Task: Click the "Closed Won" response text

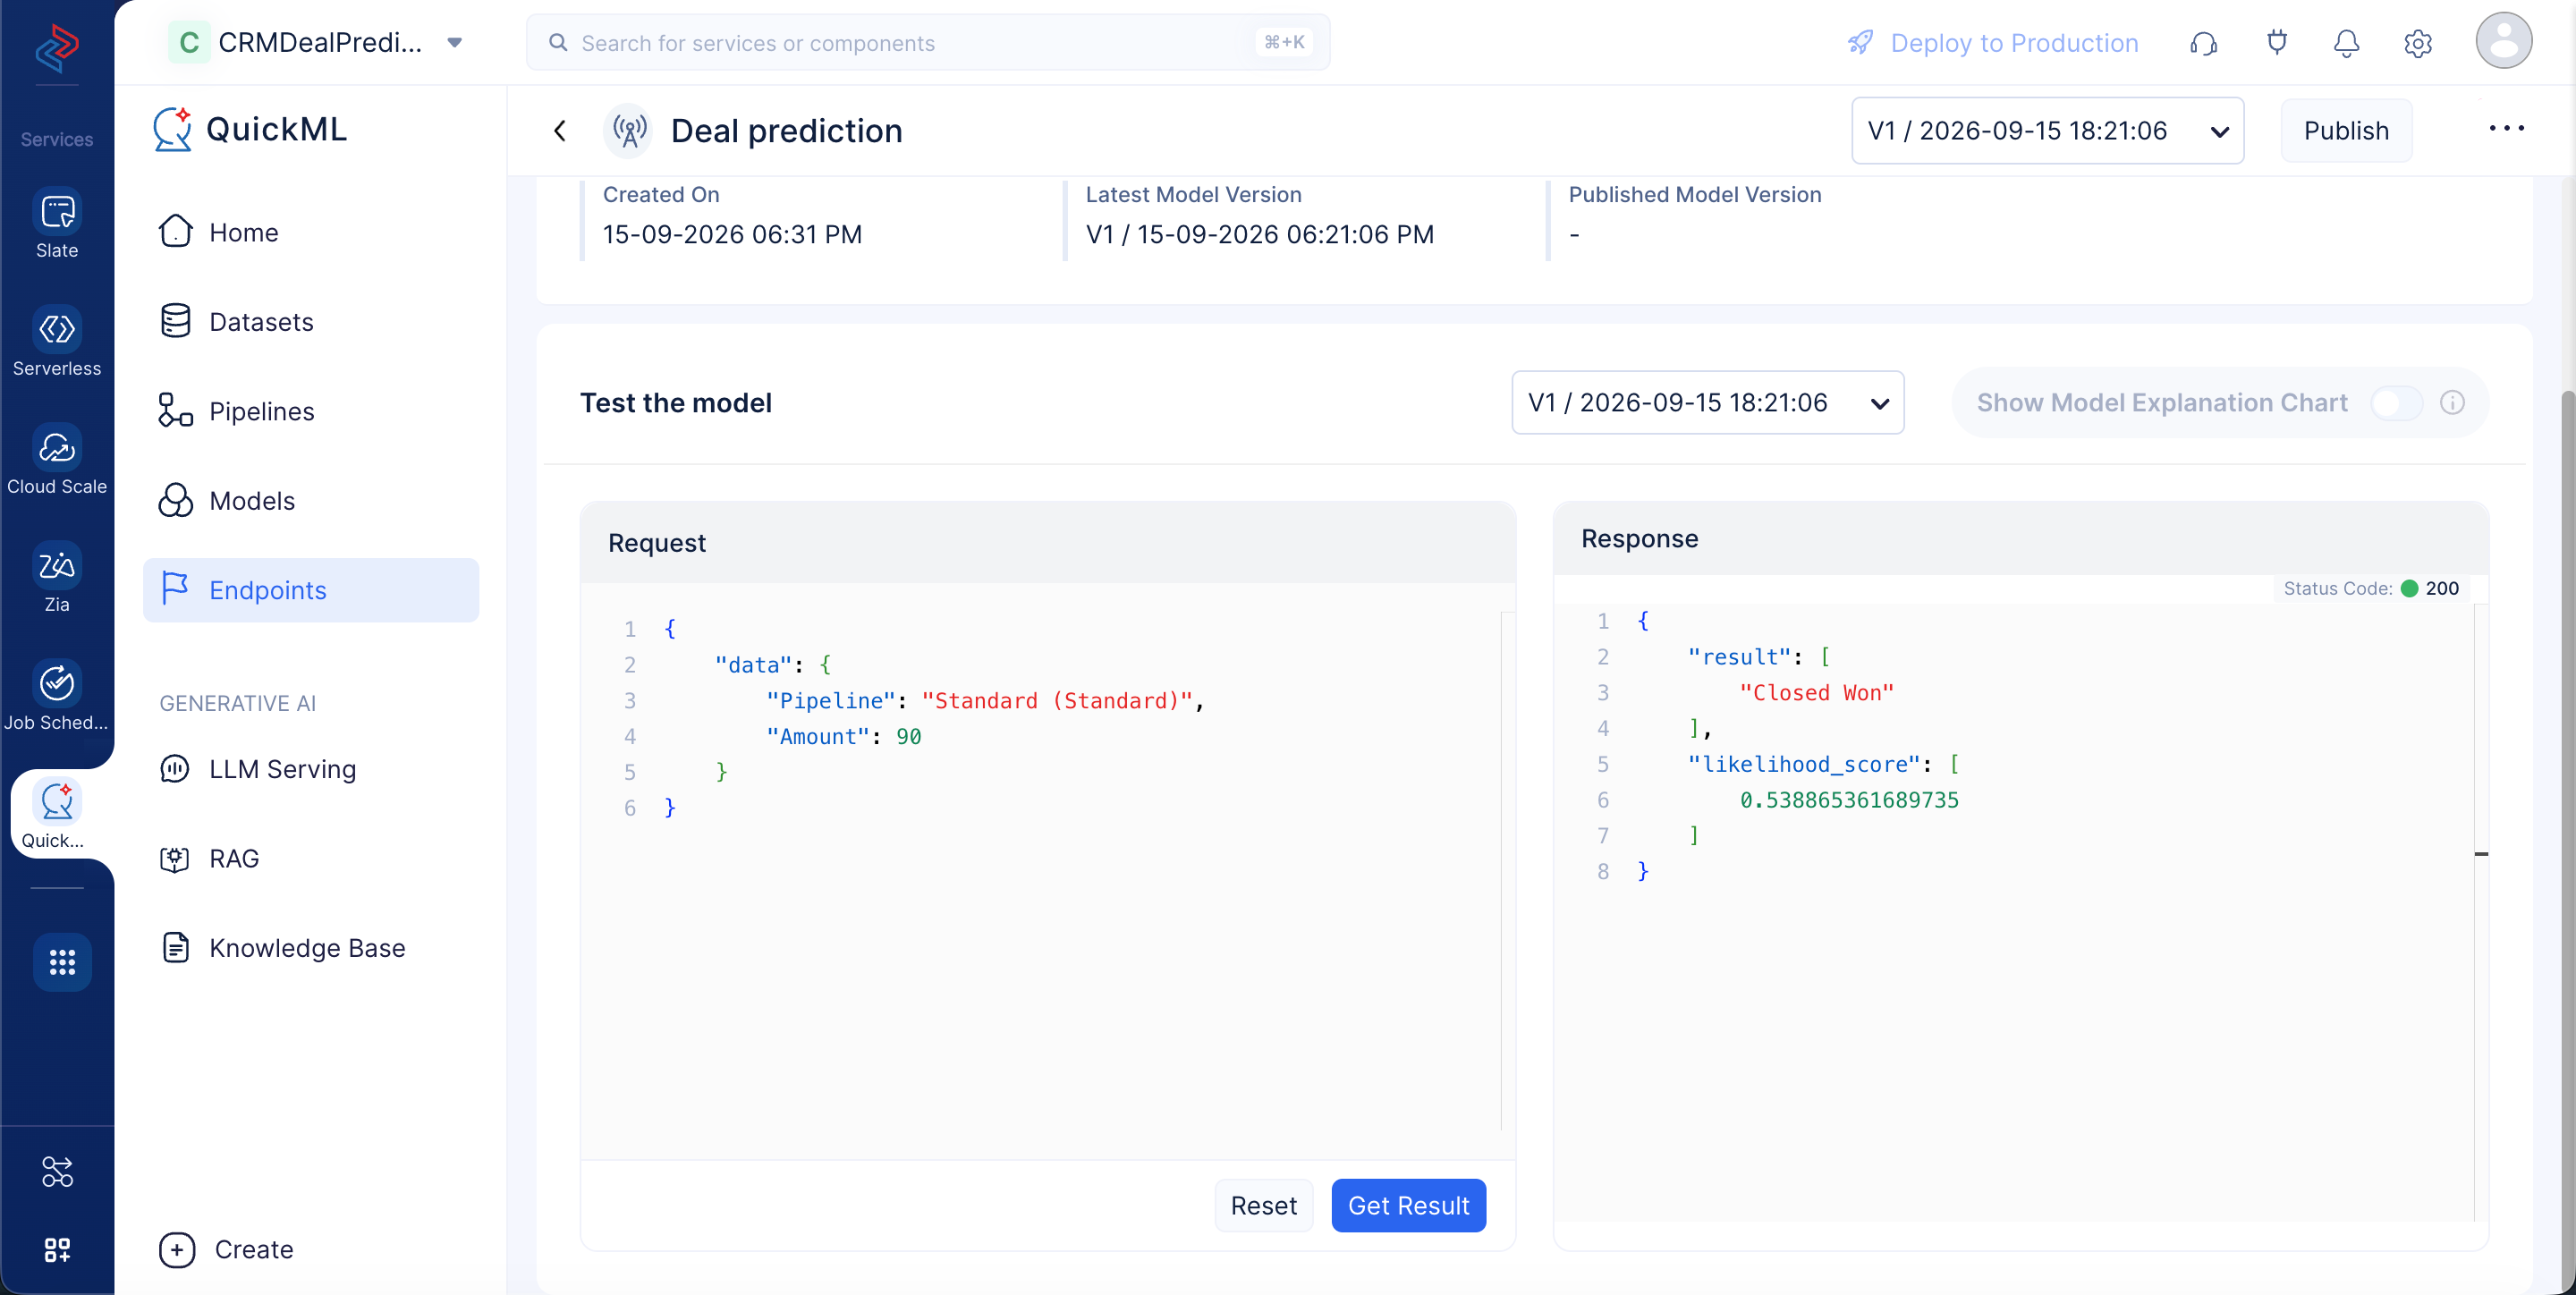Action: (1816, 692)
